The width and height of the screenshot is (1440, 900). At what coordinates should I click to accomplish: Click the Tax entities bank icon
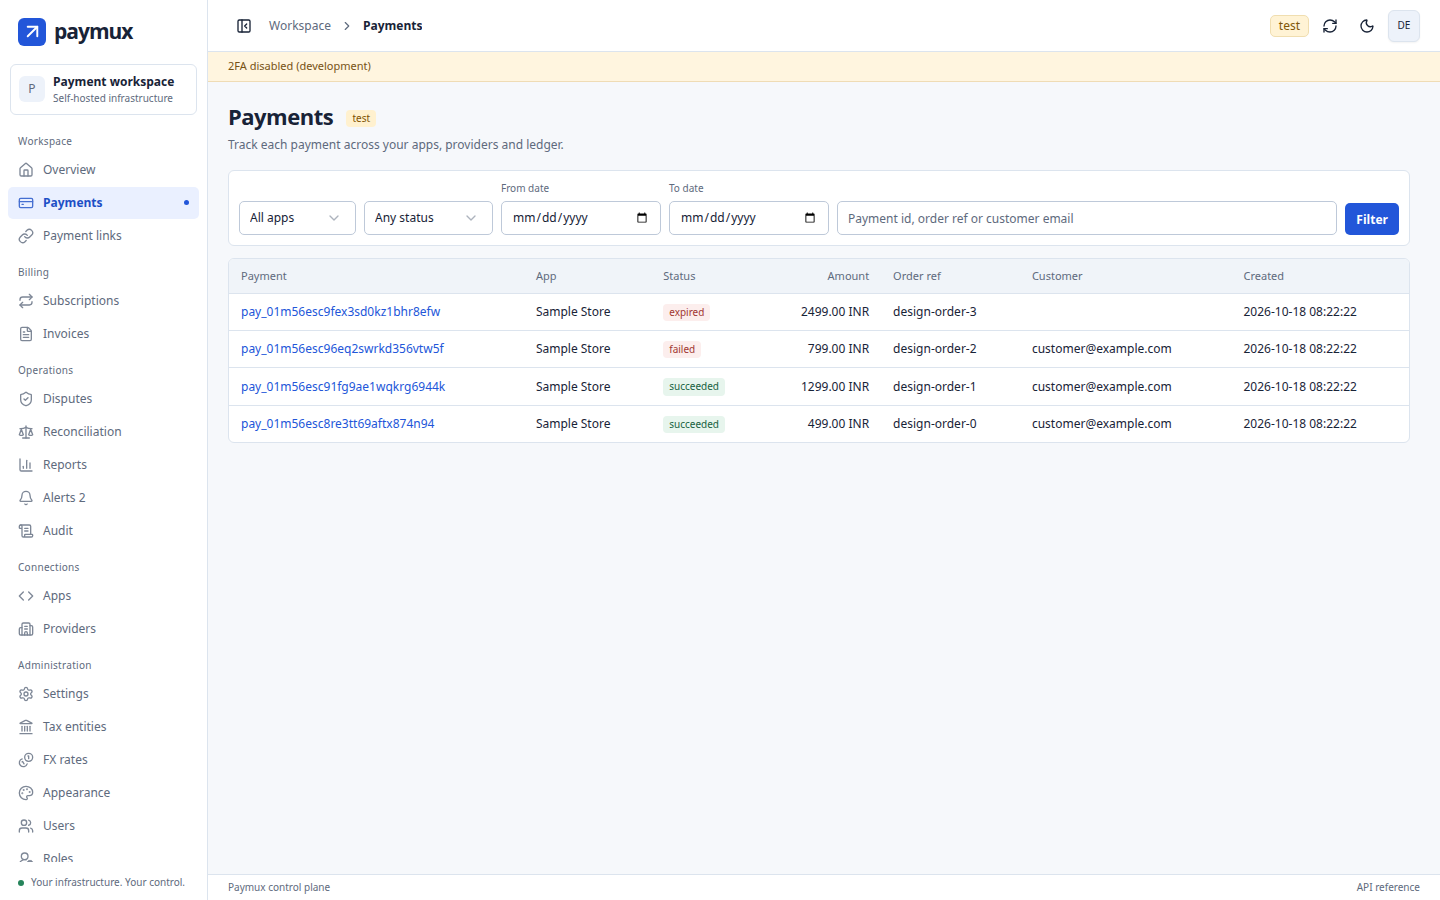click(x=26, y=727)
